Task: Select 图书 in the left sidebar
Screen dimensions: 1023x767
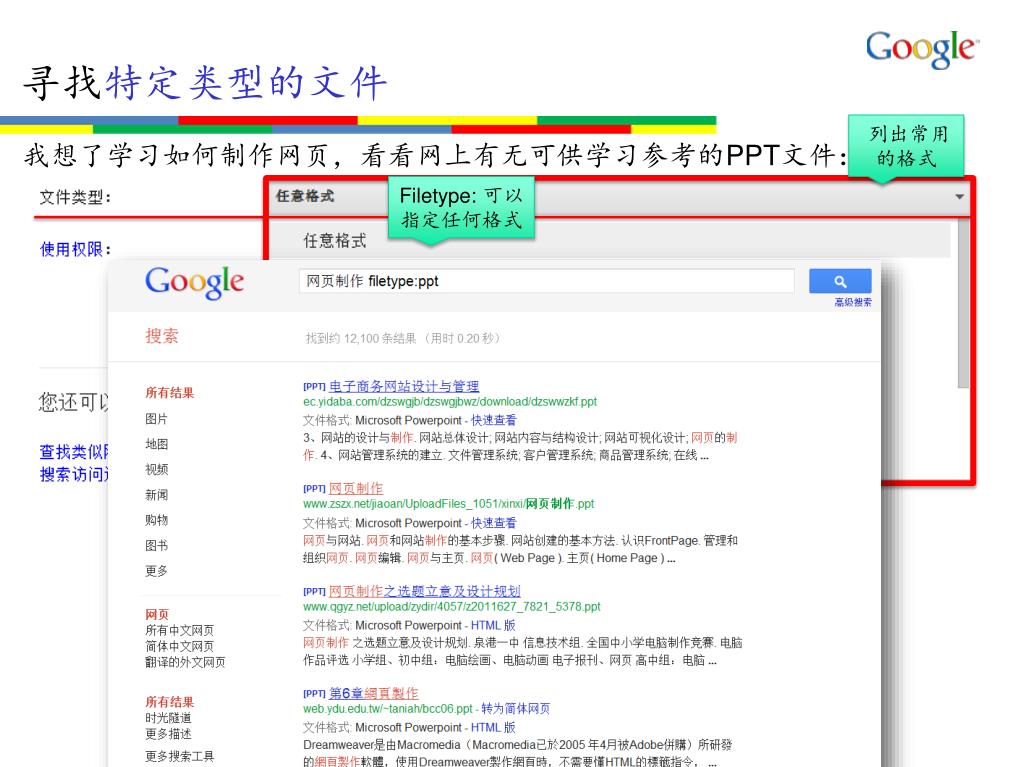Action: pyautogui.click(x=157, y=545)
